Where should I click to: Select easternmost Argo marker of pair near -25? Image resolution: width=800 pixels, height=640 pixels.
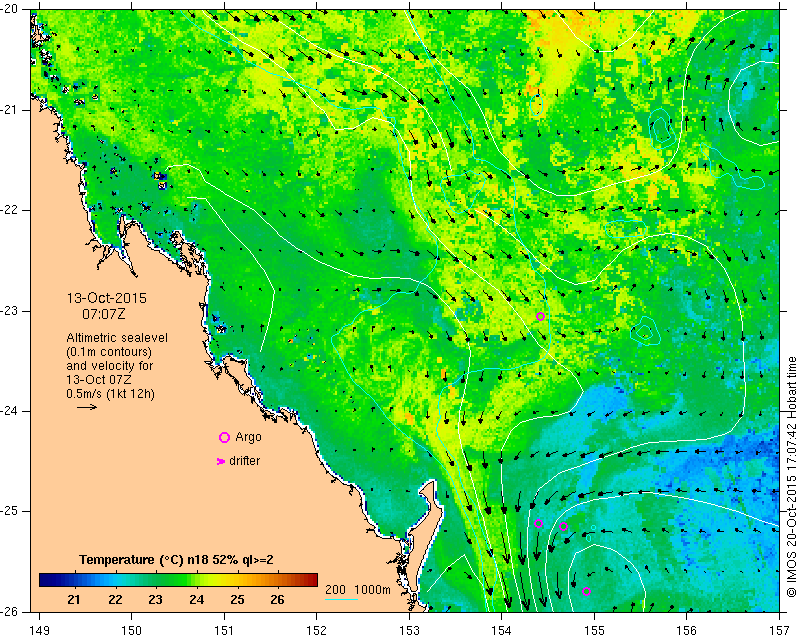(564, 527)
